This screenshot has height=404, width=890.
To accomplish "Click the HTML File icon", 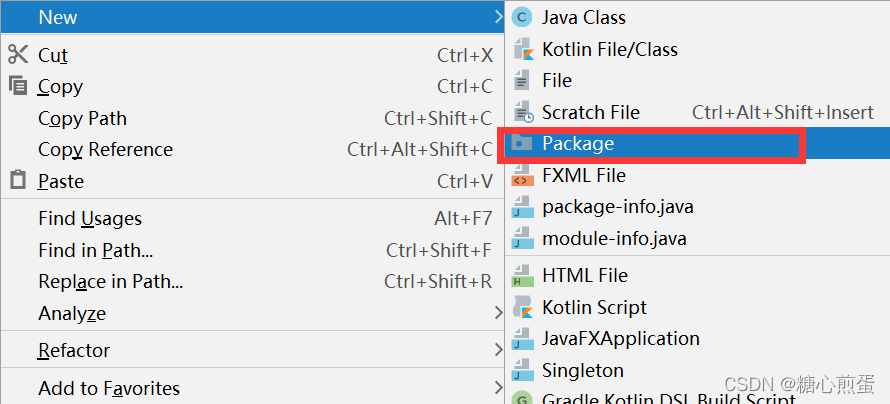I will [523, 275].
